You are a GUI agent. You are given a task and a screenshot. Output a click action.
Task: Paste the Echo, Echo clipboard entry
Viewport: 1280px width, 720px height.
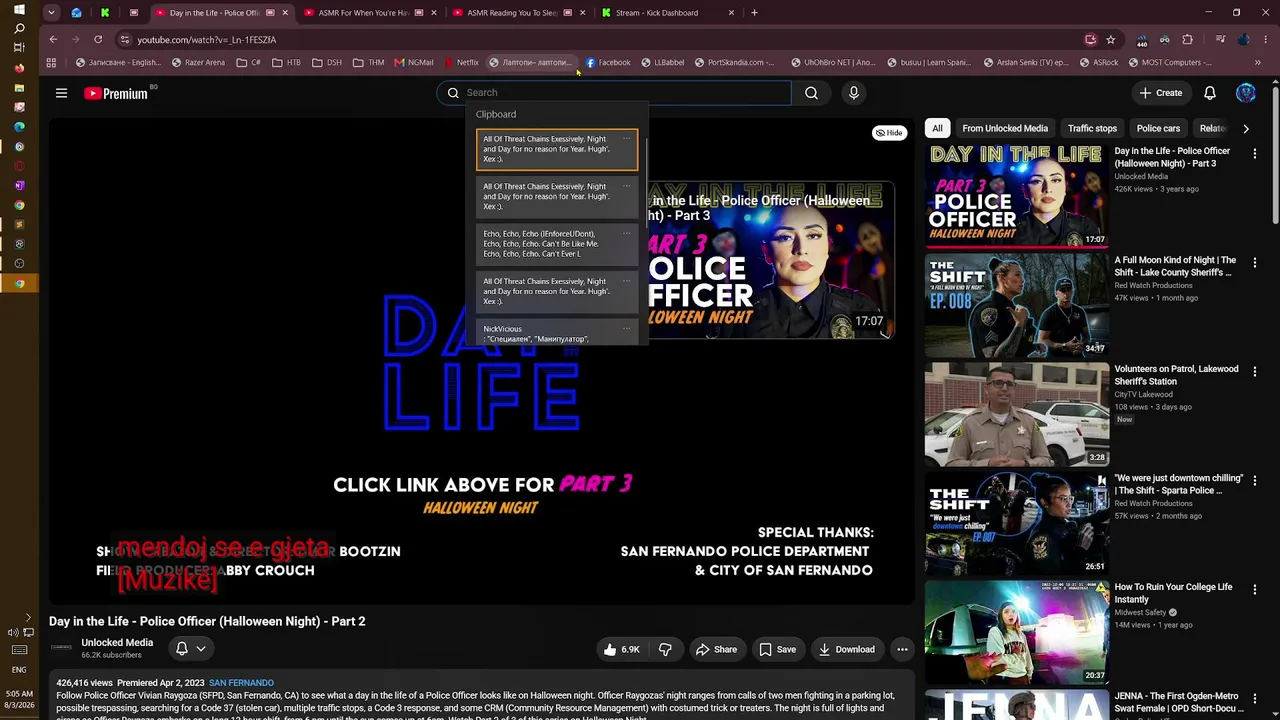(556, 244)
